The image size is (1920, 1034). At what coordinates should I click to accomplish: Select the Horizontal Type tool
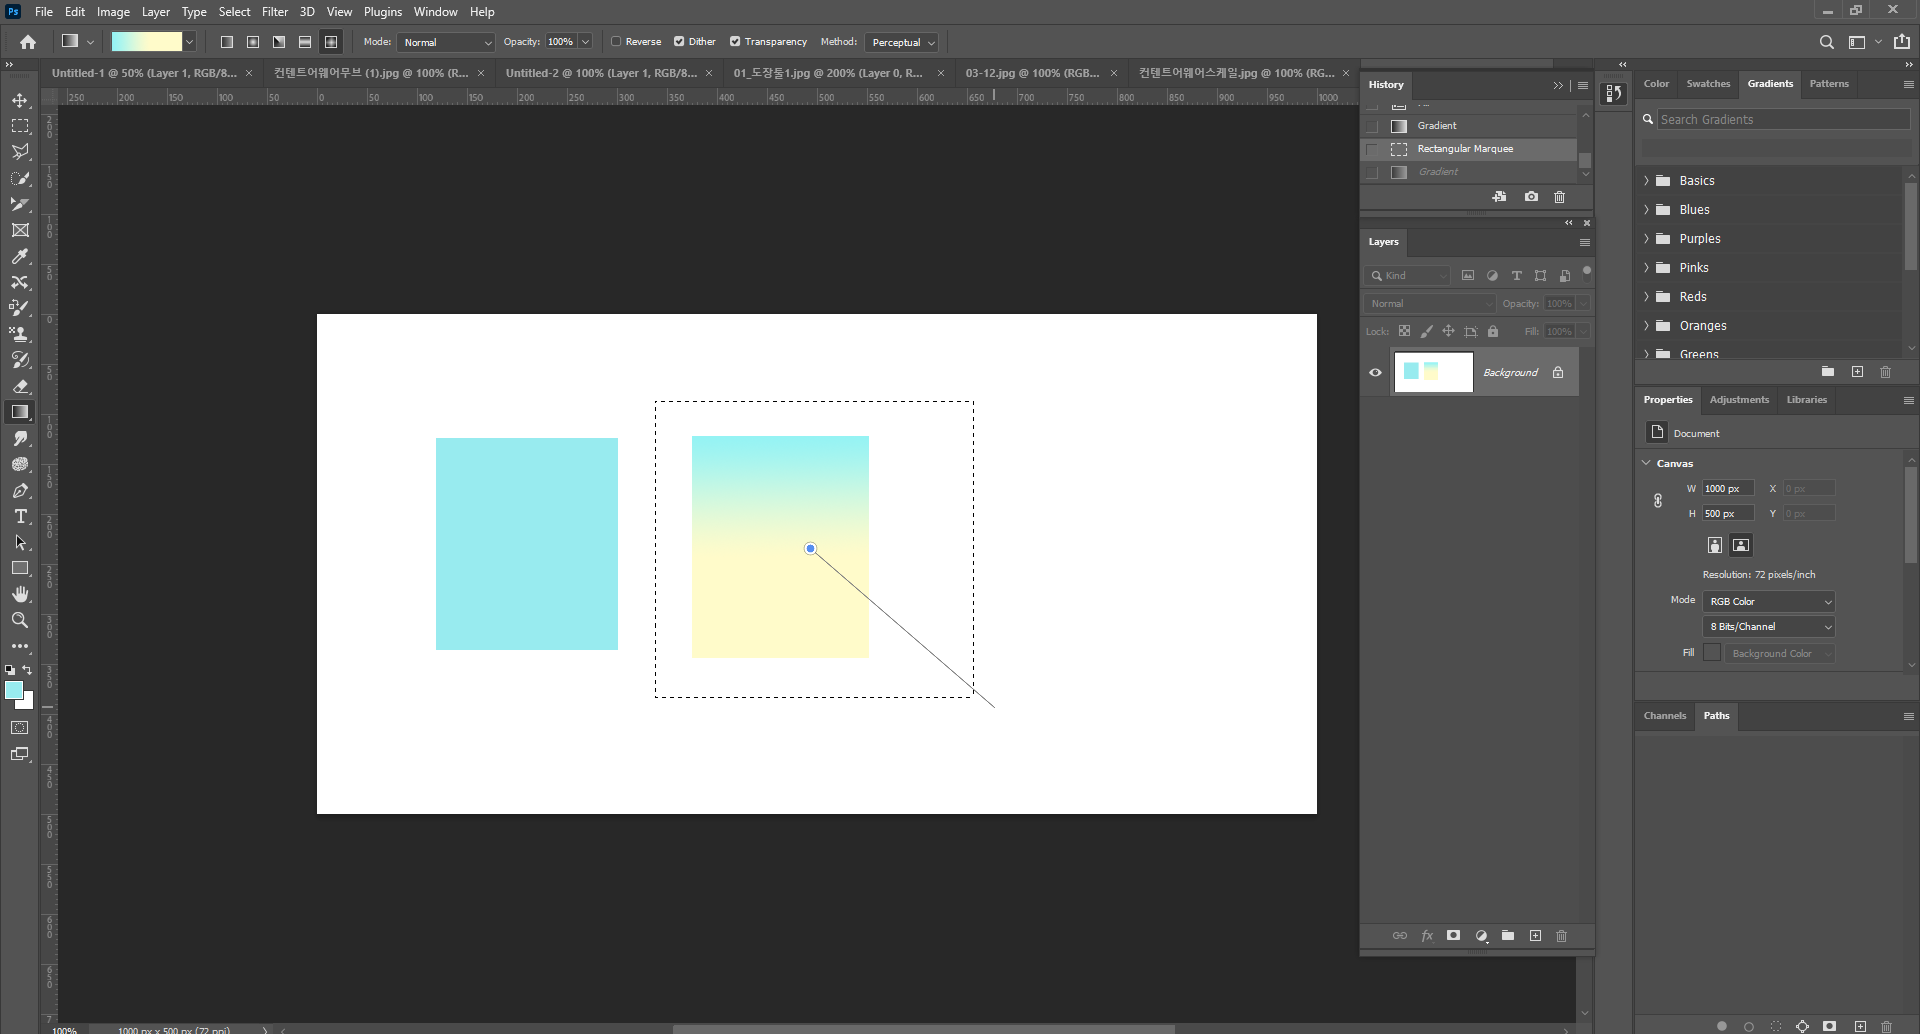20,516
